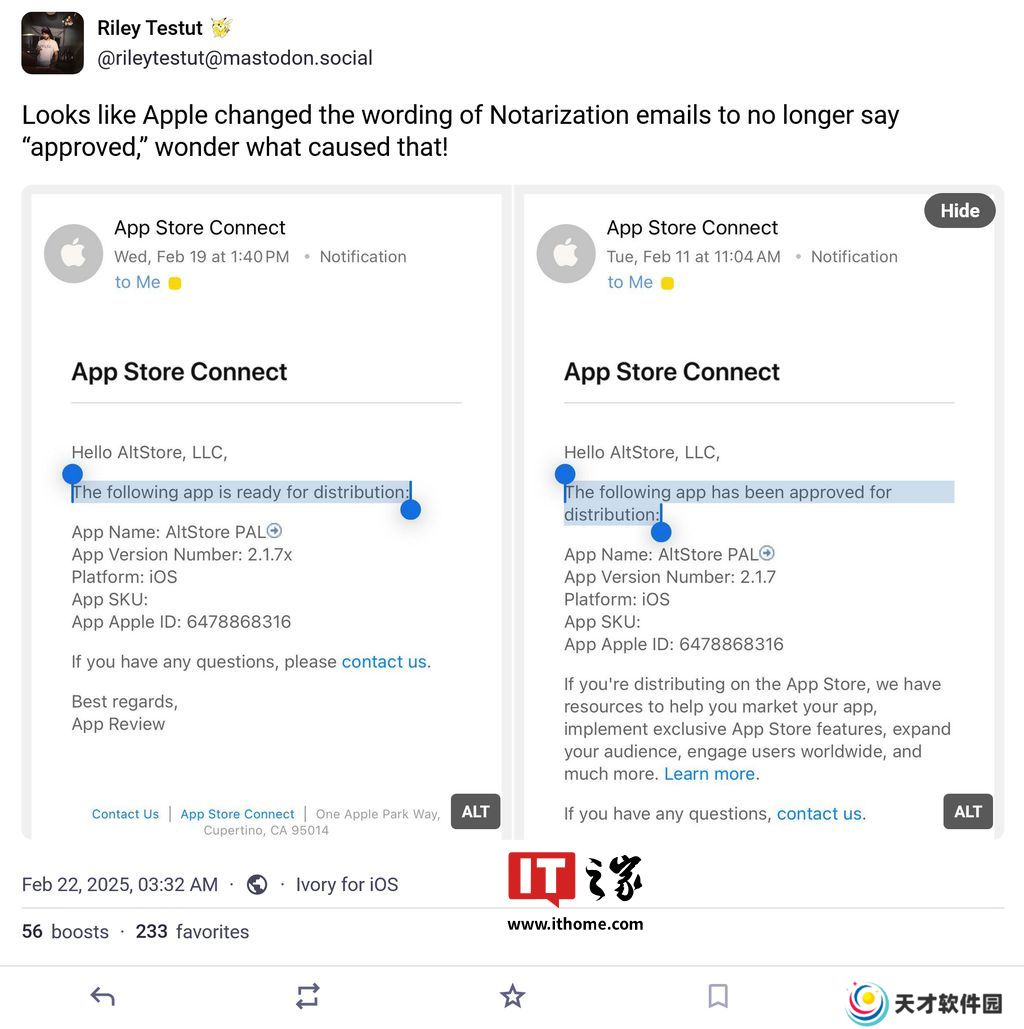The image size is (1024, 1029).
Task: Bookmark this post
Action: [x=718, y=996]
